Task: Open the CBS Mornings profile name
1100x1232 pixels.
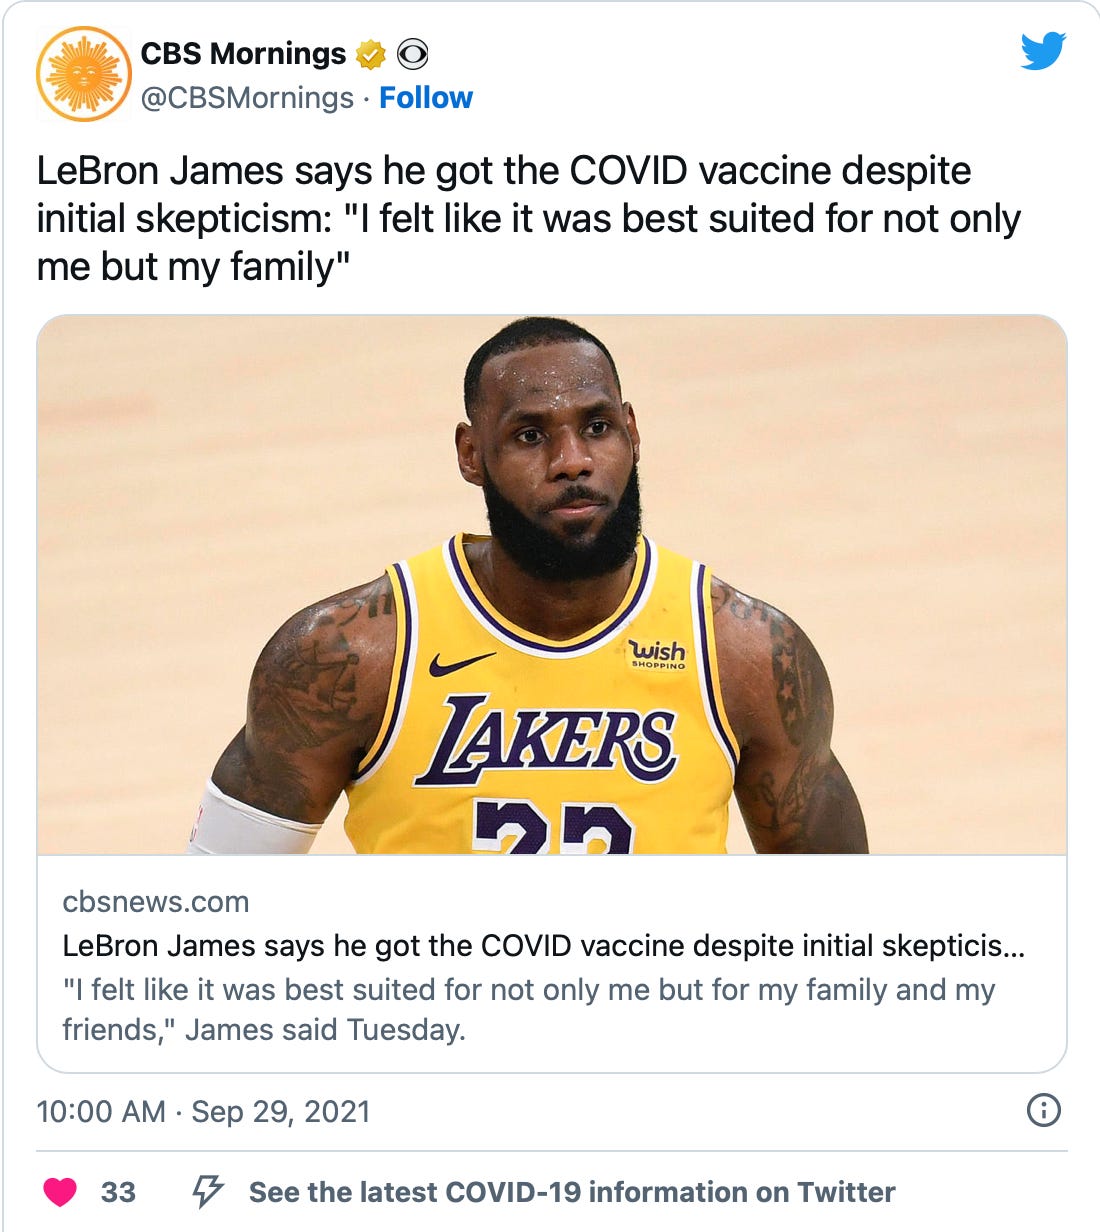Action: 243,54
